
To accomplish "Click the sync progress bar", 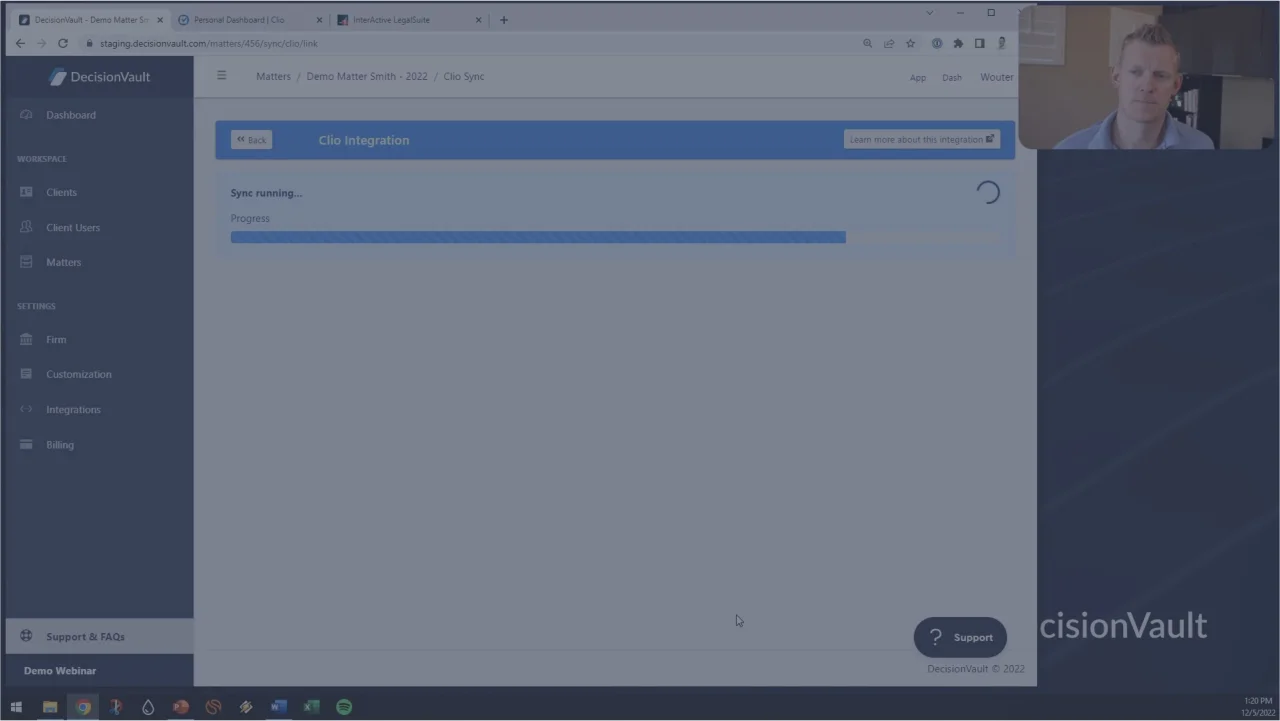I will (x=613, y=238).
